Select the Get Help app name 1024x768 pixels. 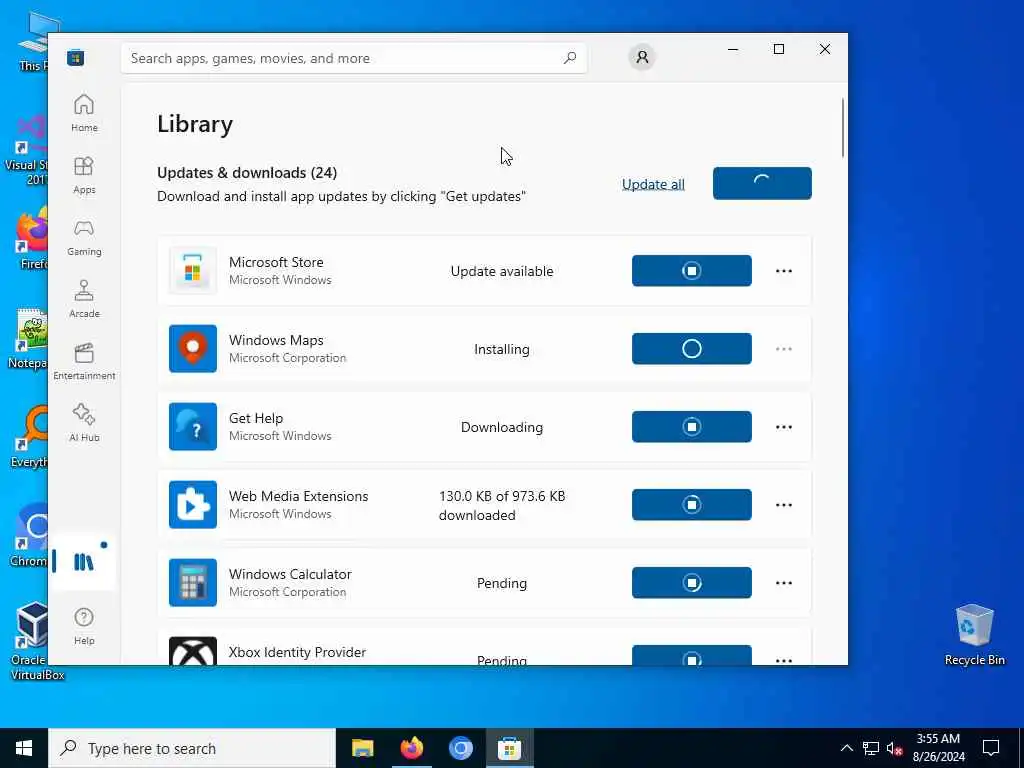click(256, 418)
